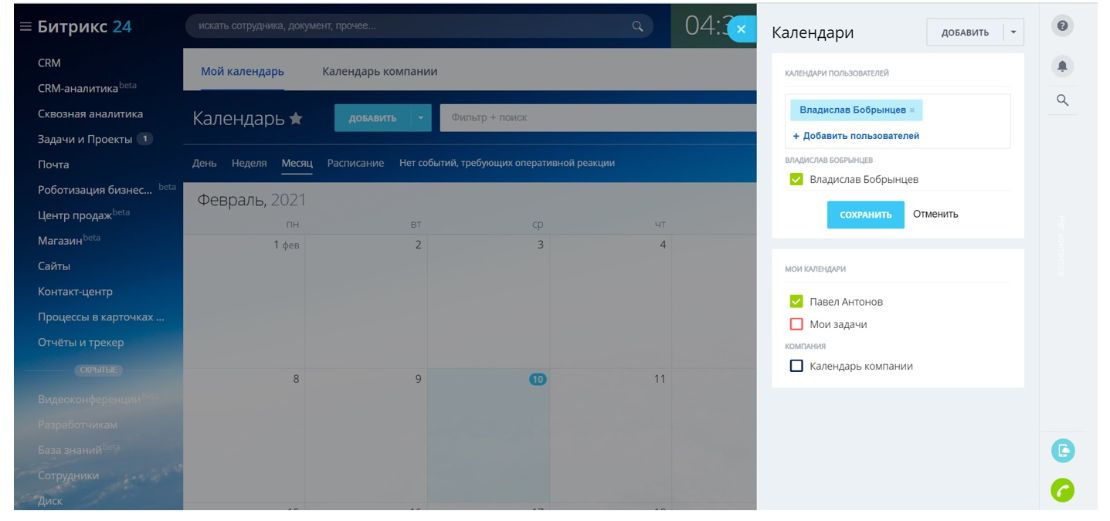Image resolution: width=1110 pixels, height=521 pixels.
Task: Uncheck the Владислав Бобрынцев calendar checkbox
Action: click(x=797, y=180)
